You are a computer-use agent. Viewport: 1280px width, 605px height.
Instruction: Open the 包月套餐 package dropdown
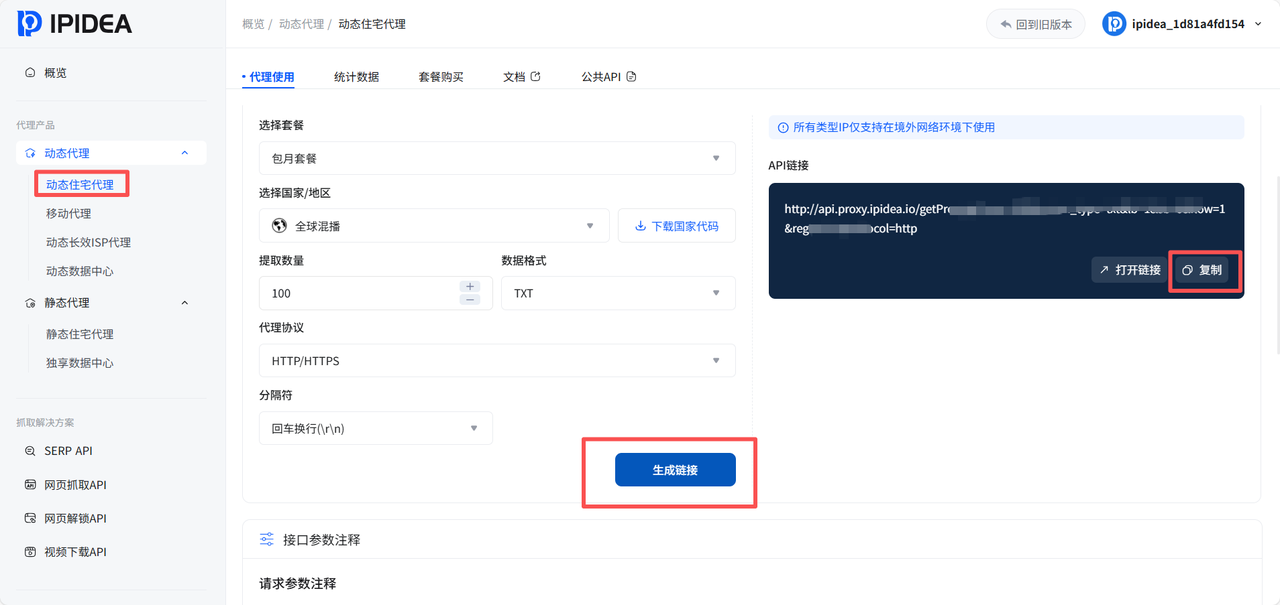click(497, 158)
